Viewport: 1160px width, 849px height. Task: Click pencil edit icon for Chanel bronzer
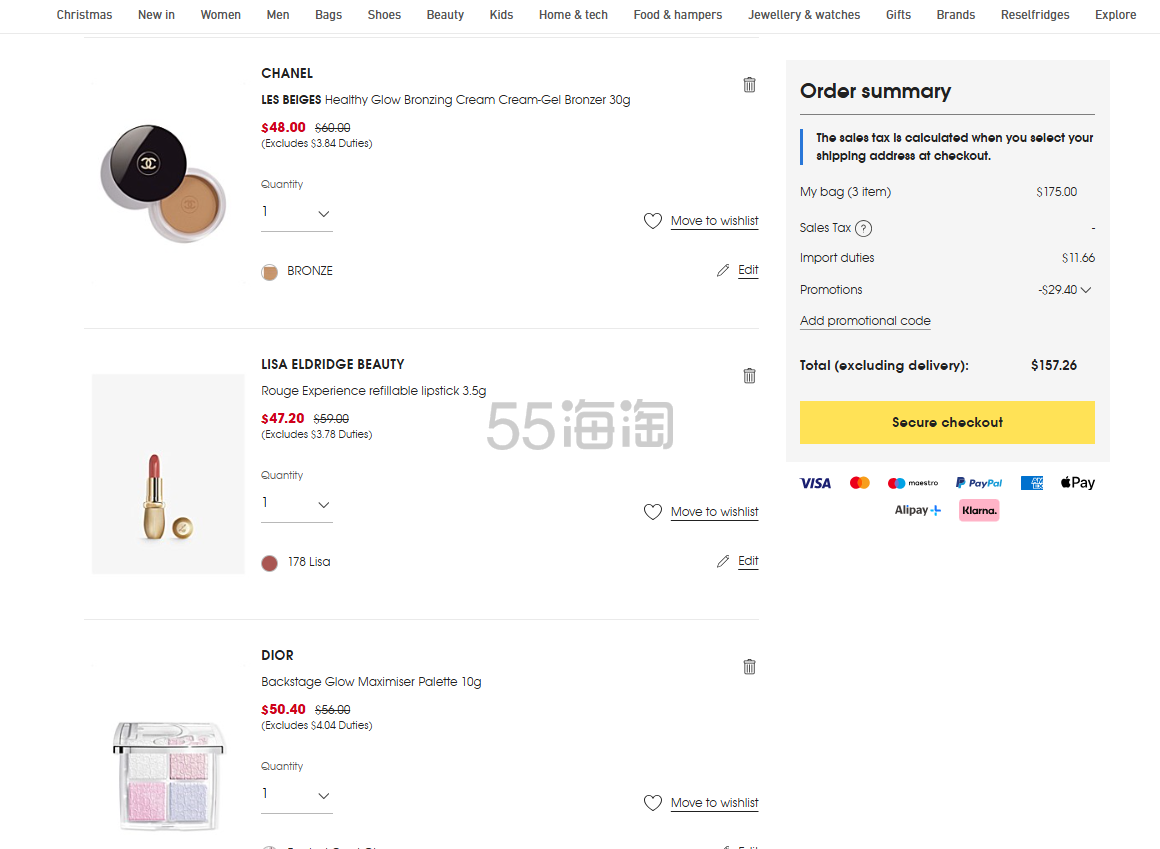click(x=723, y=271)
